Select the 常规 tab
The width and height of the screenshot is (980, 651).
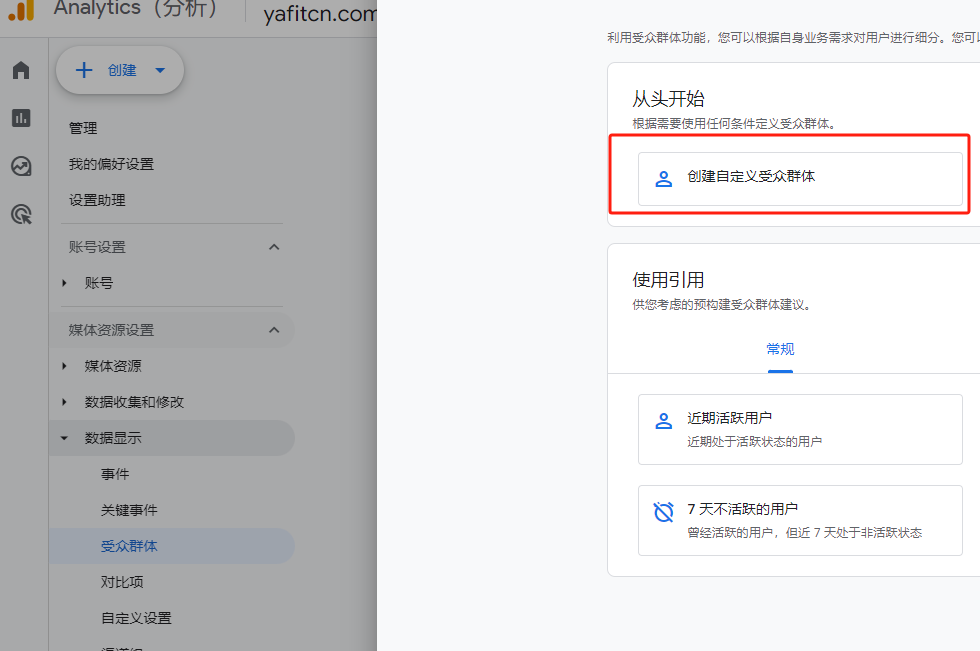pyautogui.click(x=780, y=349)
